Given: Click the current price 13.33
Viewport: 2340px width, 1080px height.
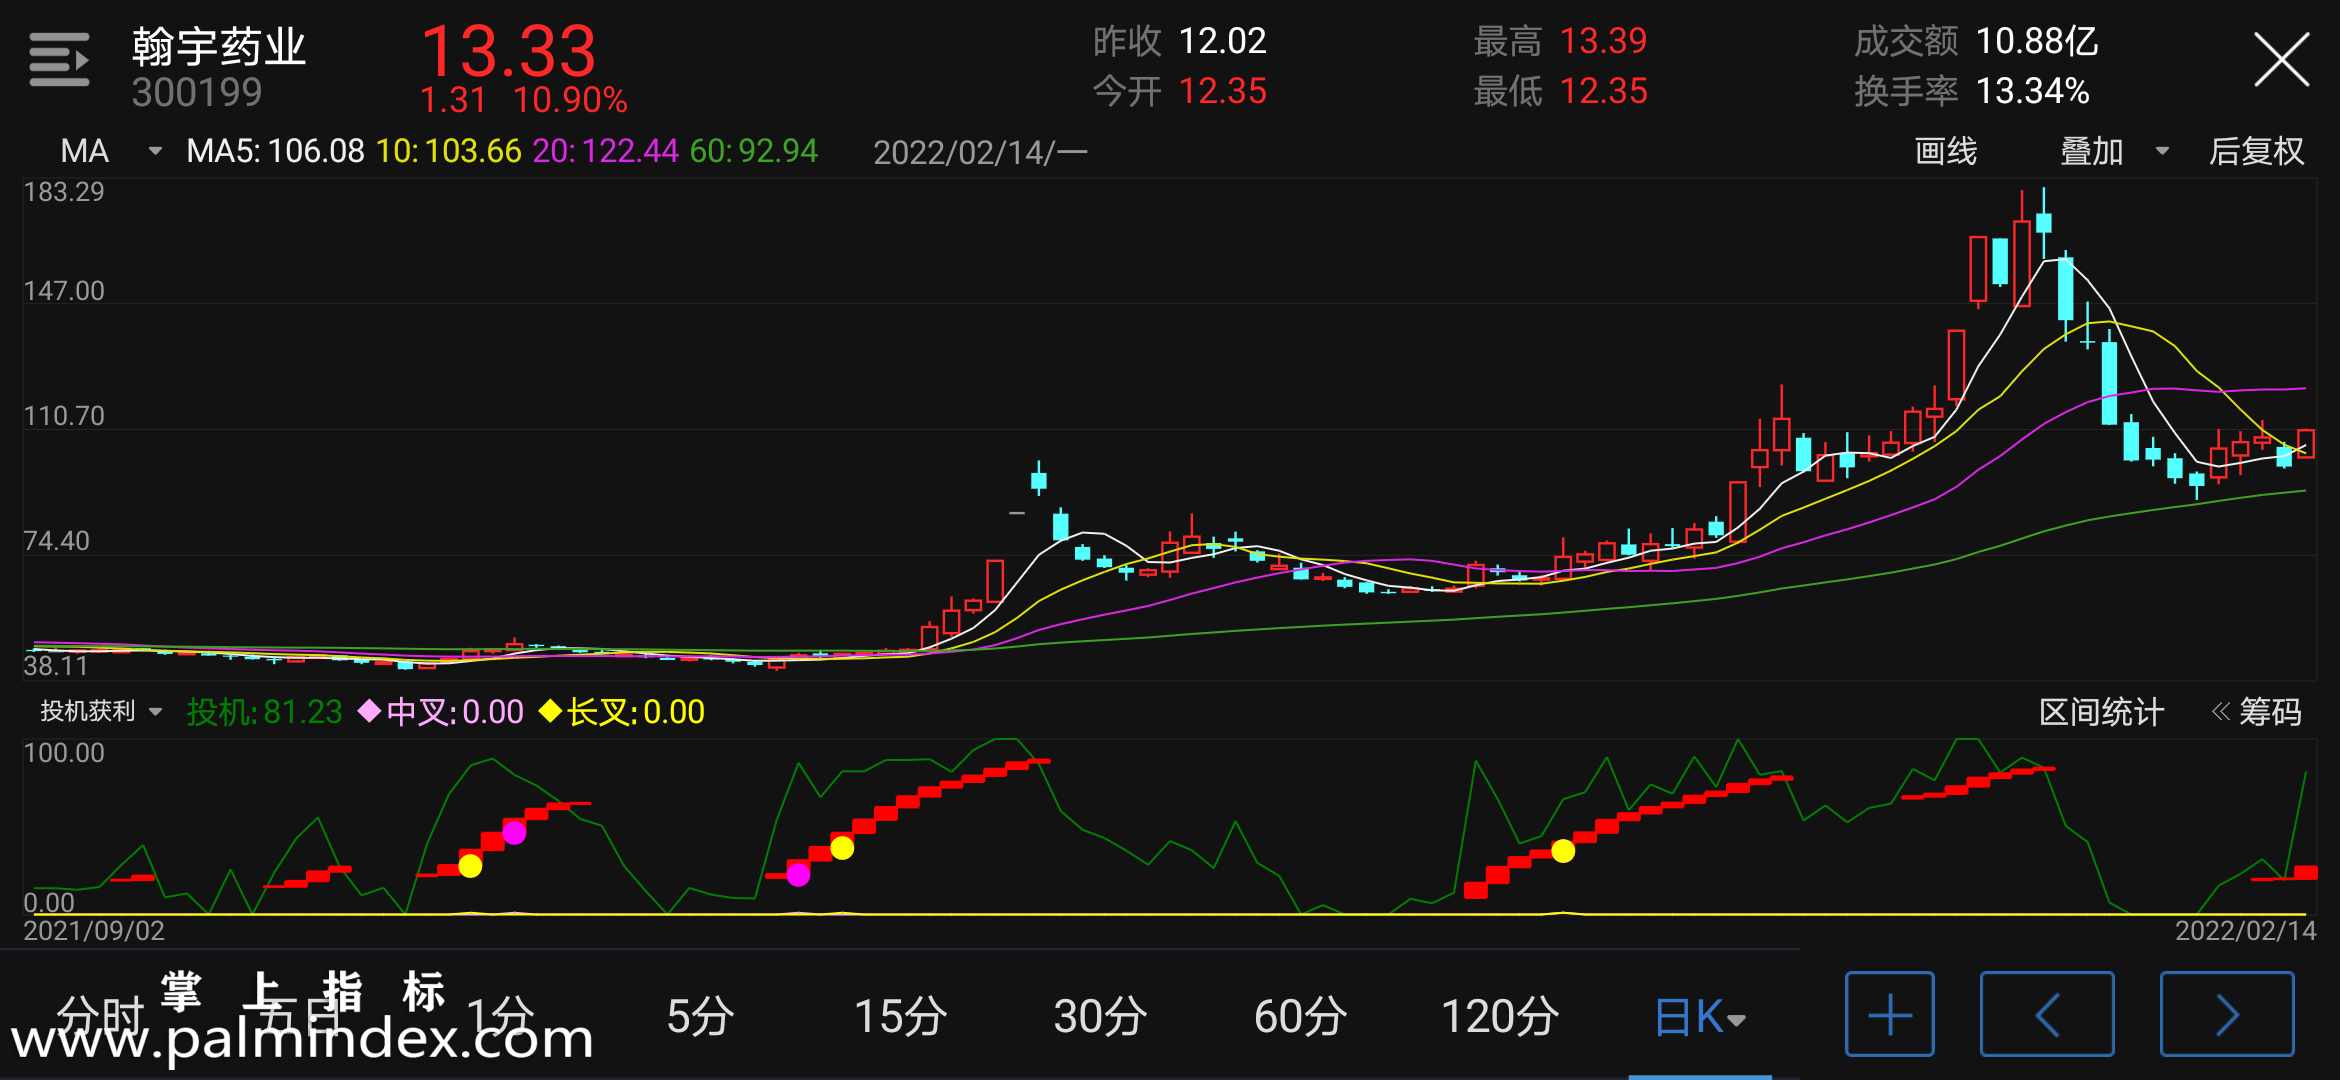Looking at the screenshot, I should coord(508,51).
